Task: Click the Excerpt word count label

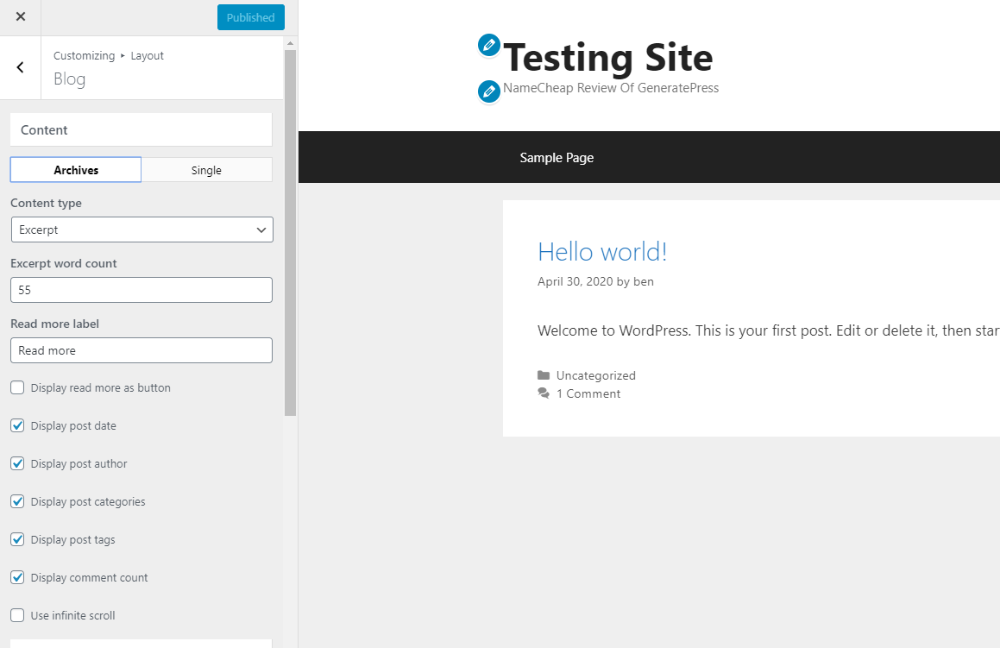Action: coord(63,263)
